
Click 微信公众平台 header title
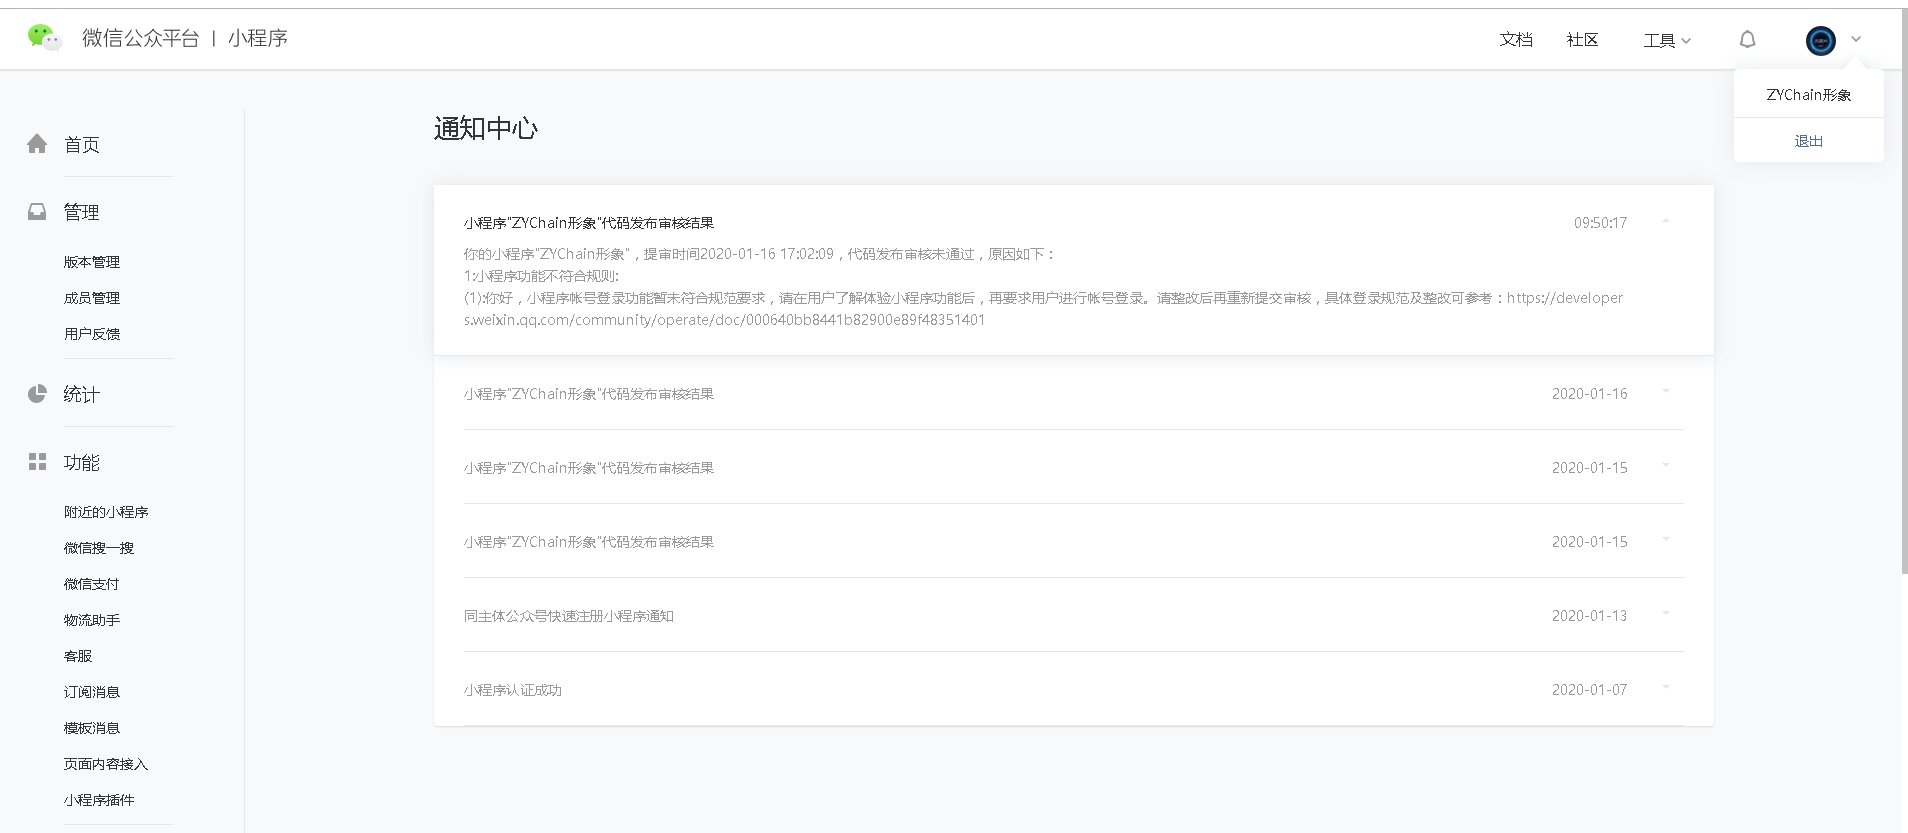coord(141,38)
